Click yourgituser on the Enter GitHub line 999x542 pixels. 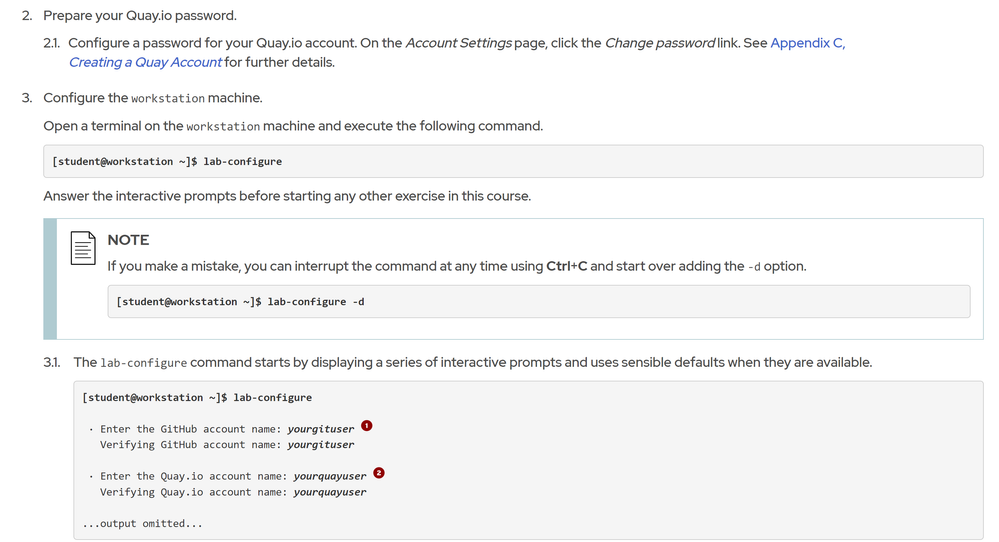320,429
